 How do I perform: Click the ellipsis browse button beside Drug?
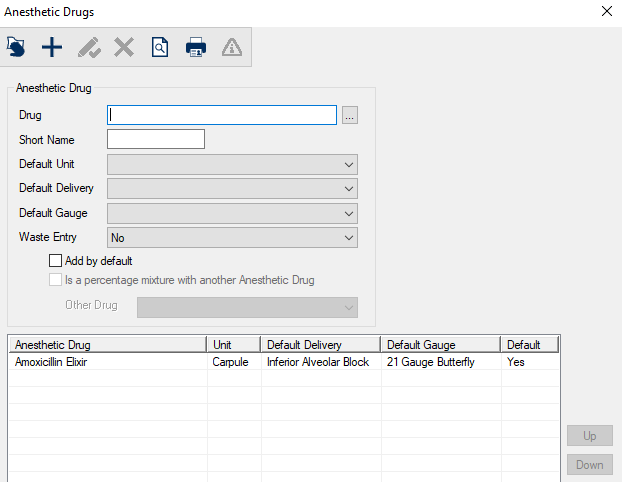pos(349,115)
